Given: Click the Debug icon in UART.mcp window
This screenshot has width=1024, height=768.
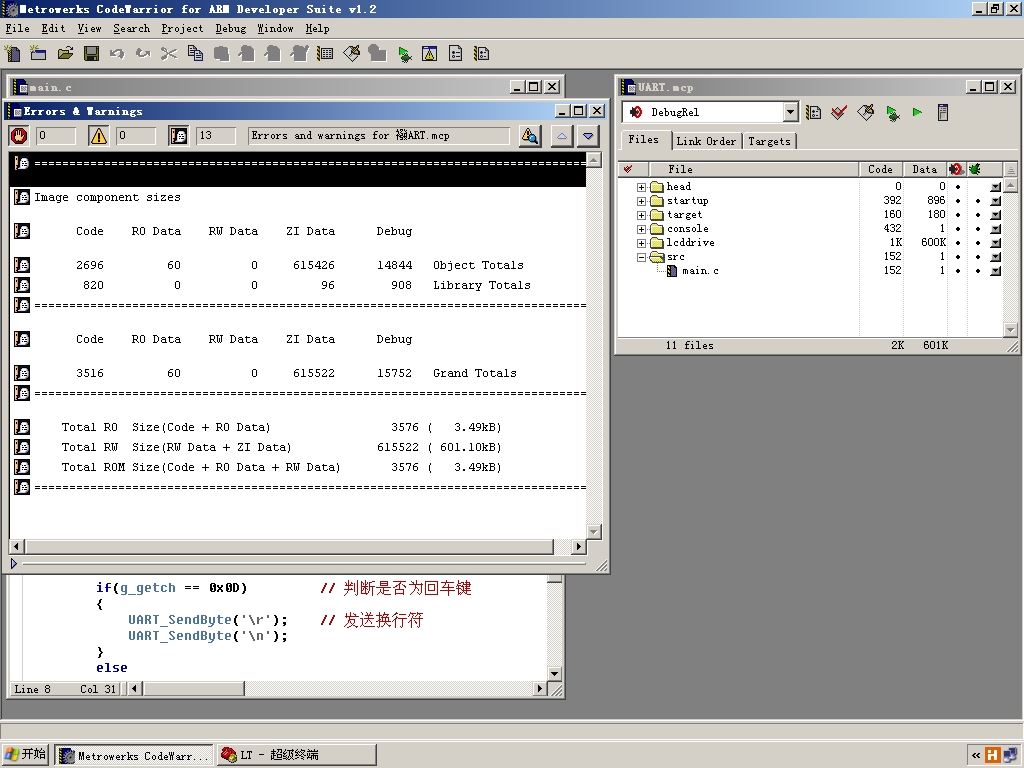Looking at the screenshot, I should [x=892, y=112].
